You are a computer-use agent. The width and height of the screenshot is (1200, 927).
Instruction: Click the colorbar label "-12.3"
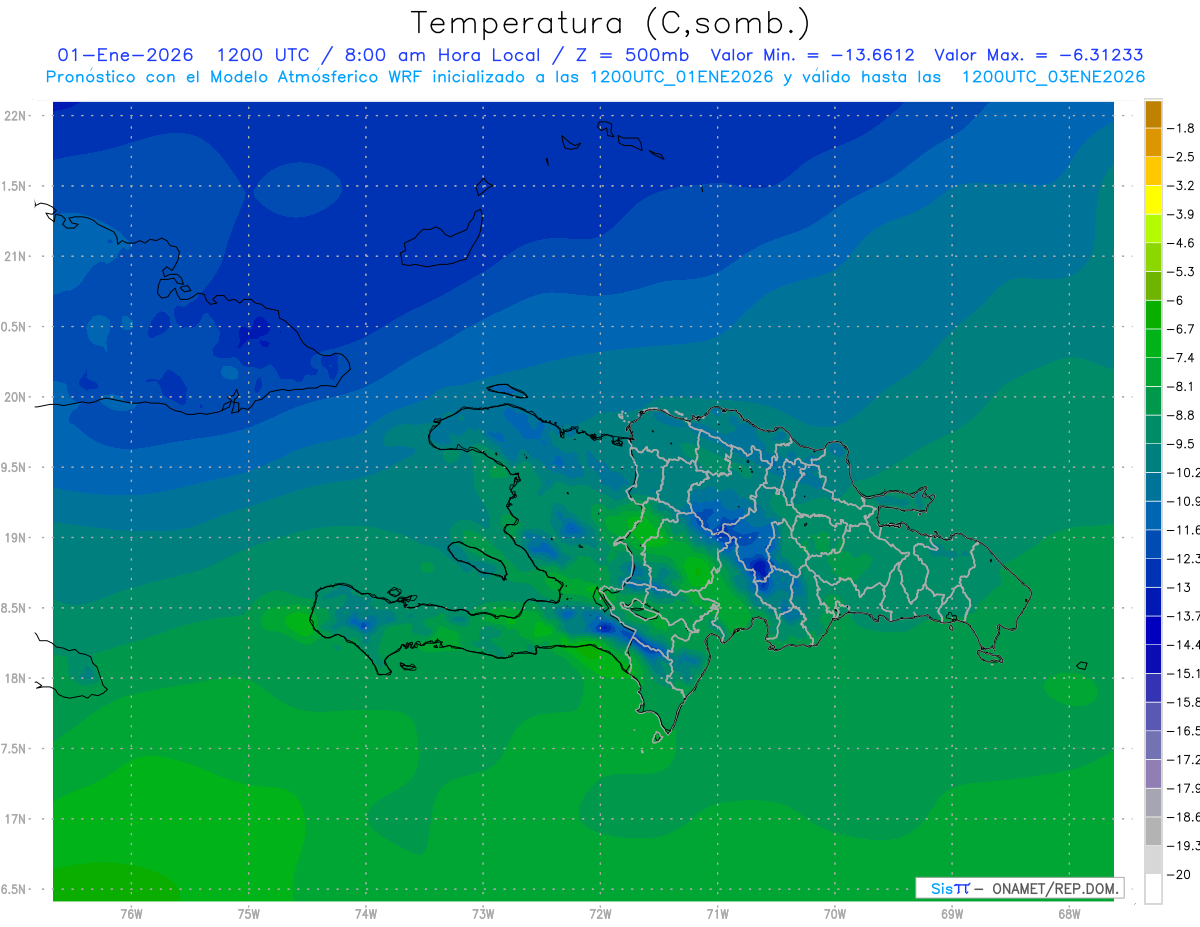click(x=1184, y=558)
